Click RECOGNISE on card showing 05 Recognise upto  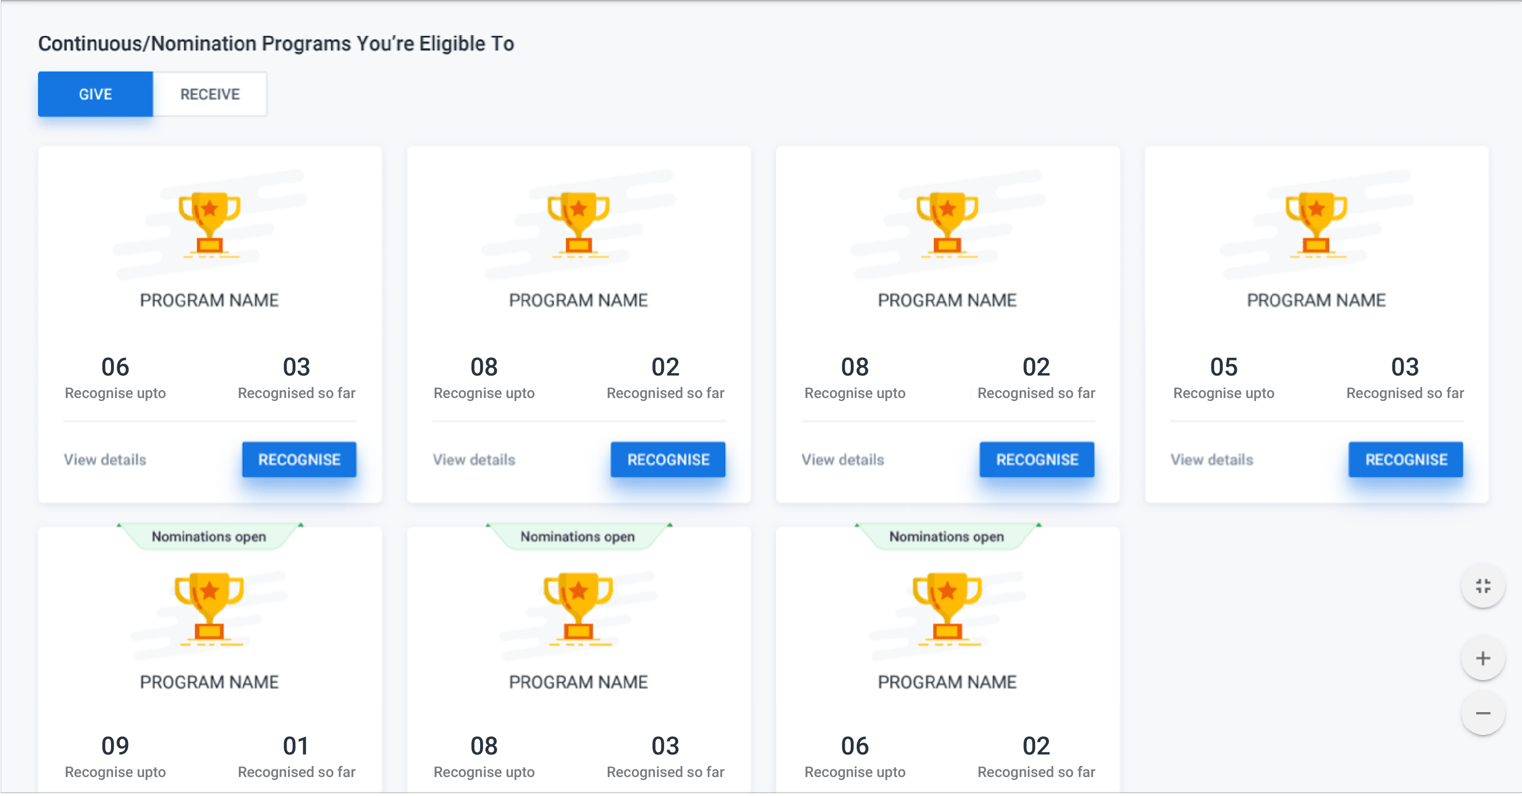click(x=1405, y=459)
